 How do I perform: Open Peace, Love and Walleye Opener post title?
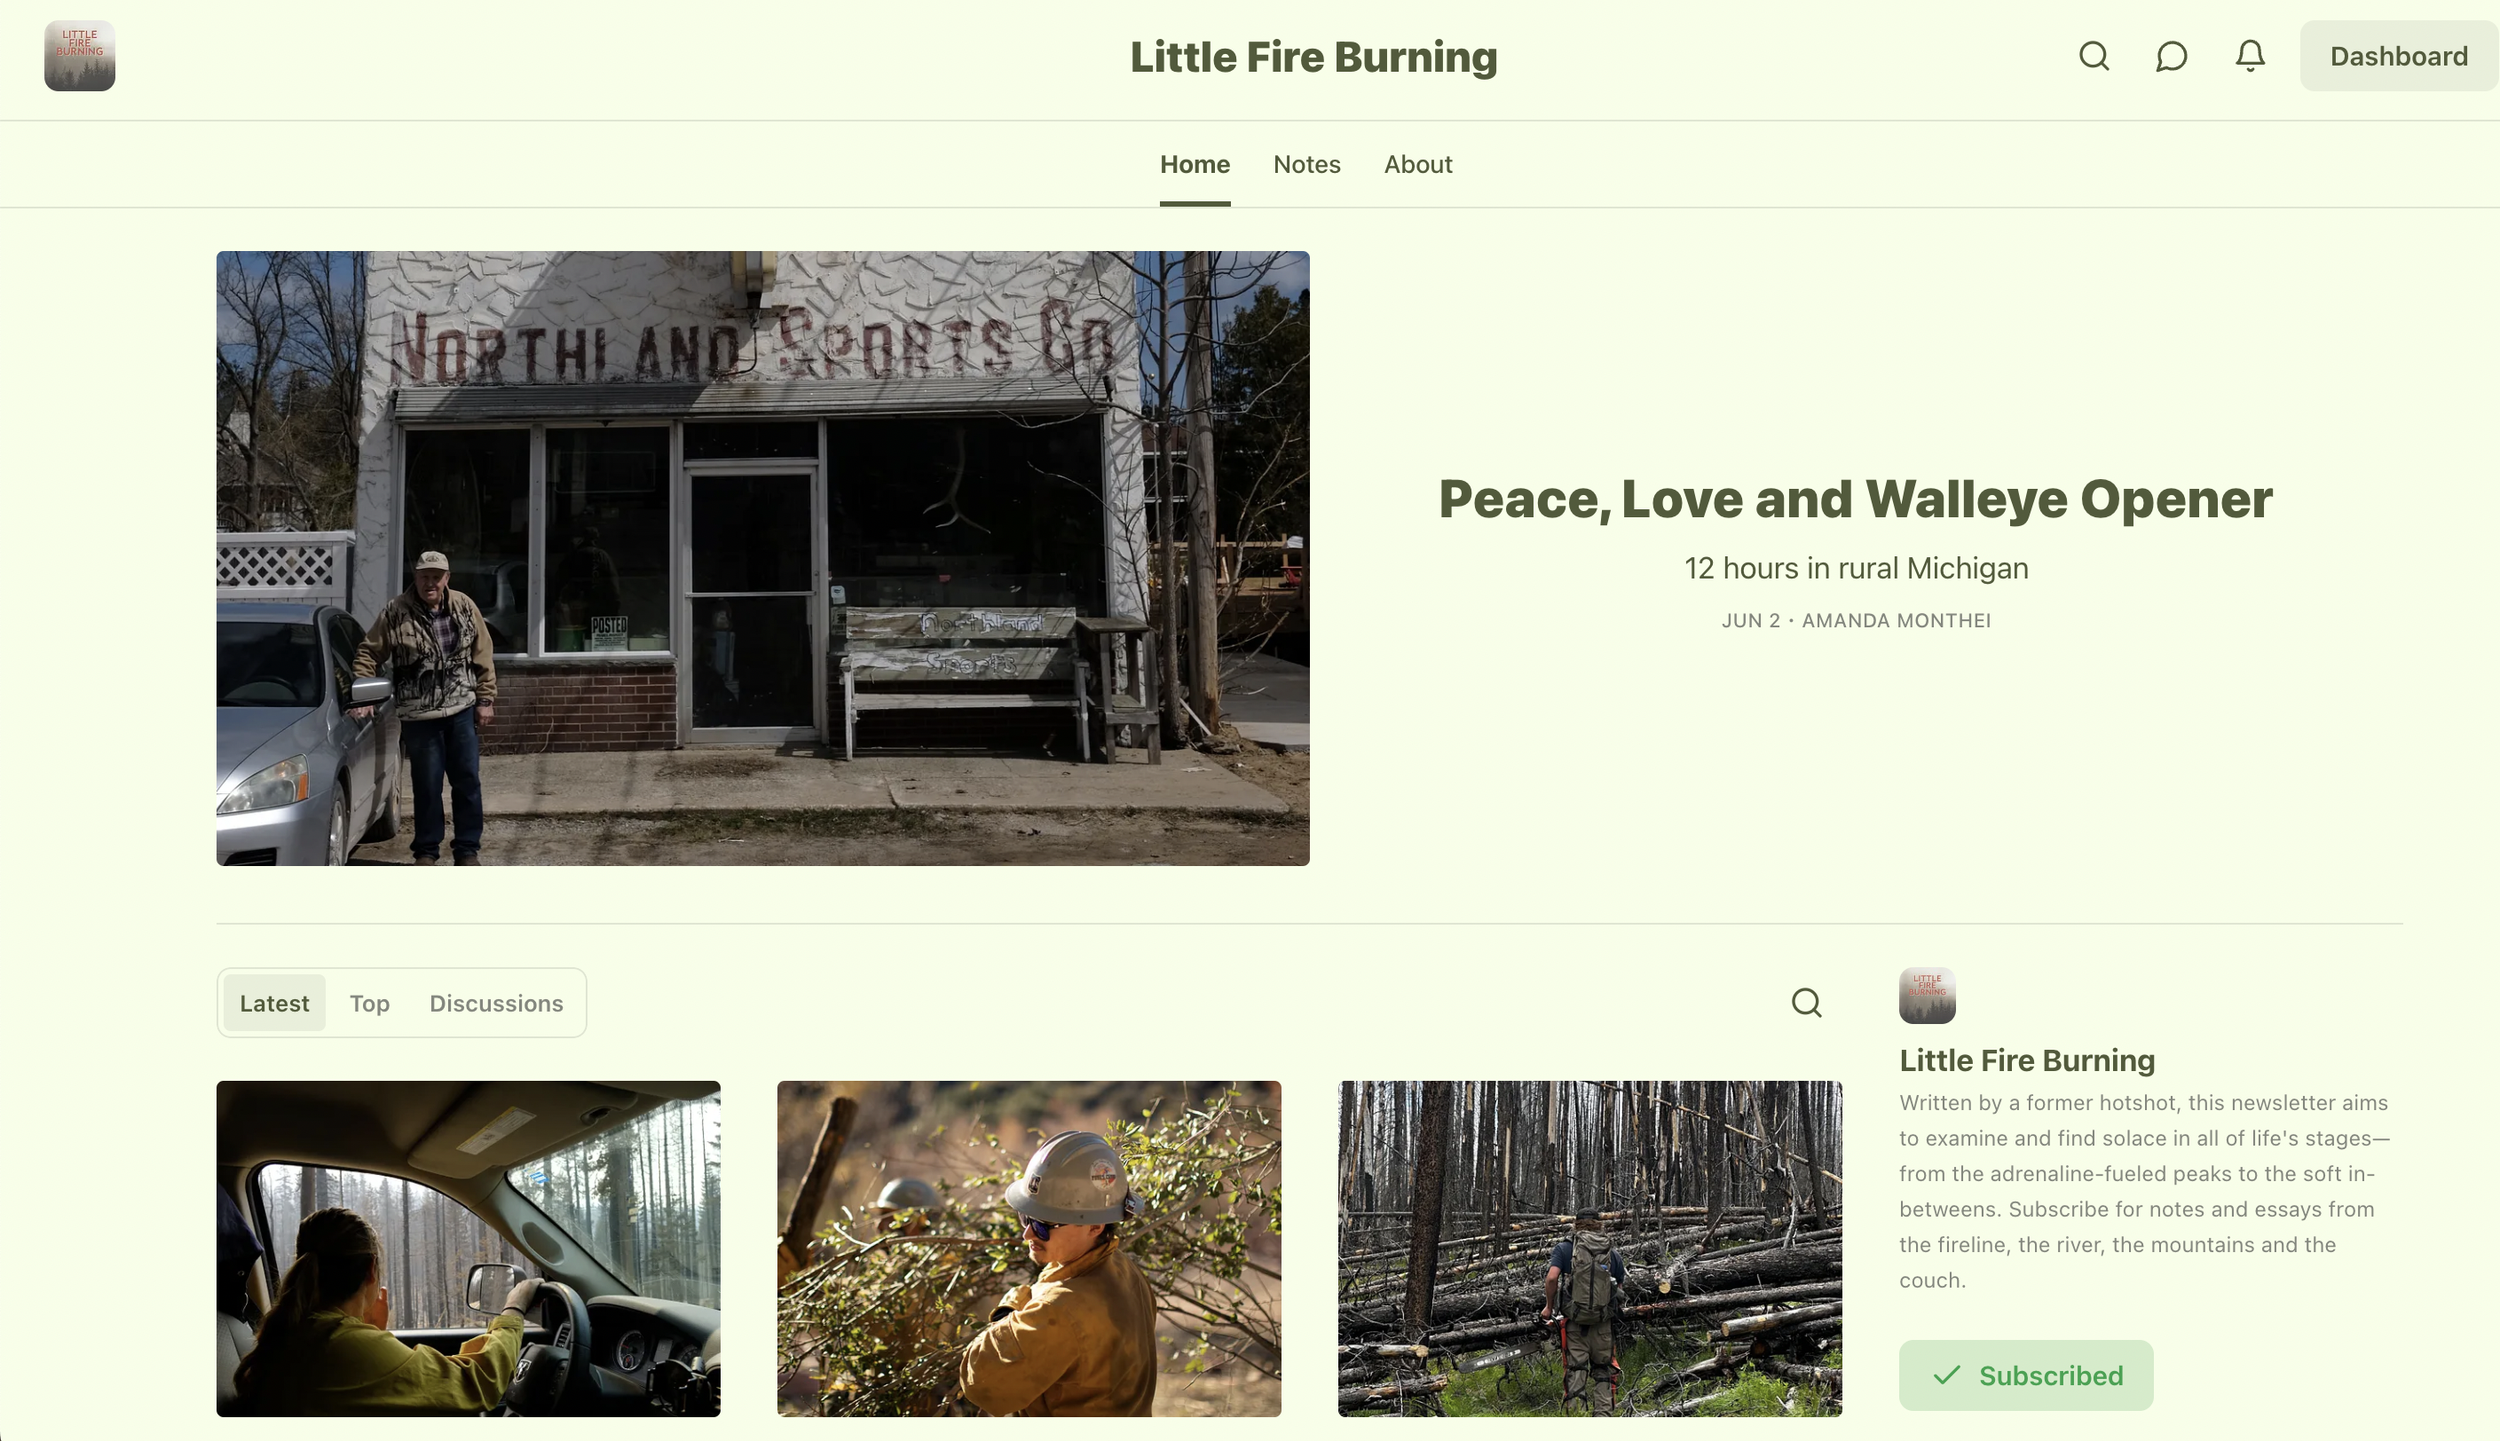point(1855,499)
